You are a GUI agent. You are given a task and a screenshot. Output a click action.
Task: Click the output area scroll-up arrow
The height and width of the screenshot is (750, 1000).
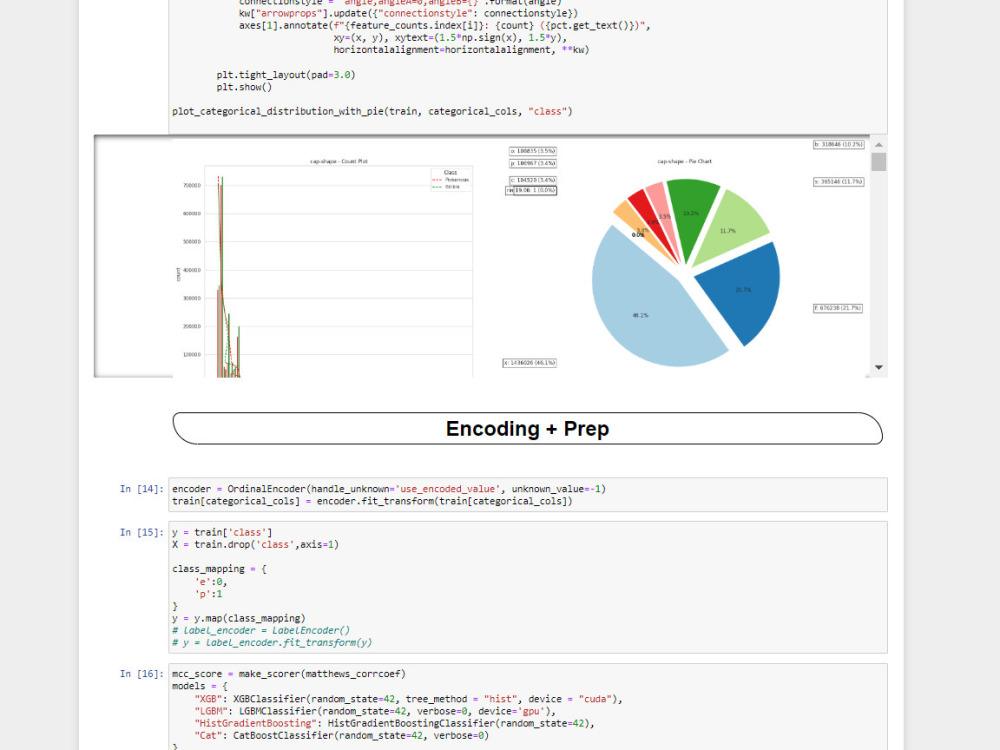[x=878, y=145]
